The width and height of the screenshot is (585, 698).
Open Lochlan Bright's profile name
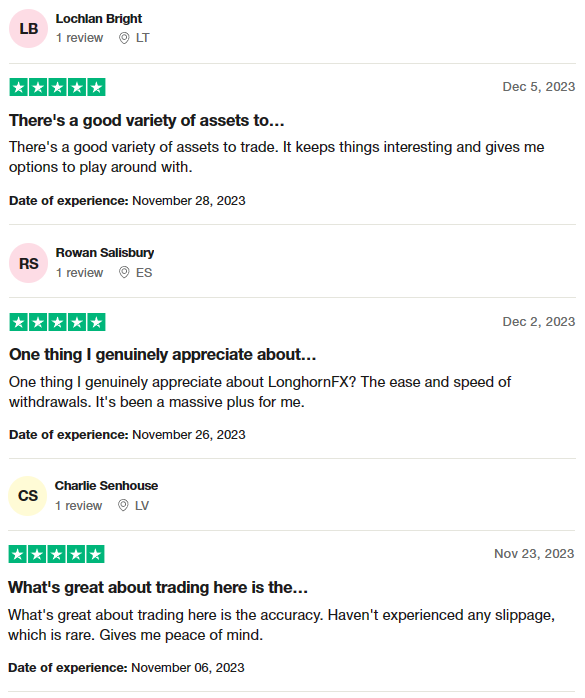[99, 19]
